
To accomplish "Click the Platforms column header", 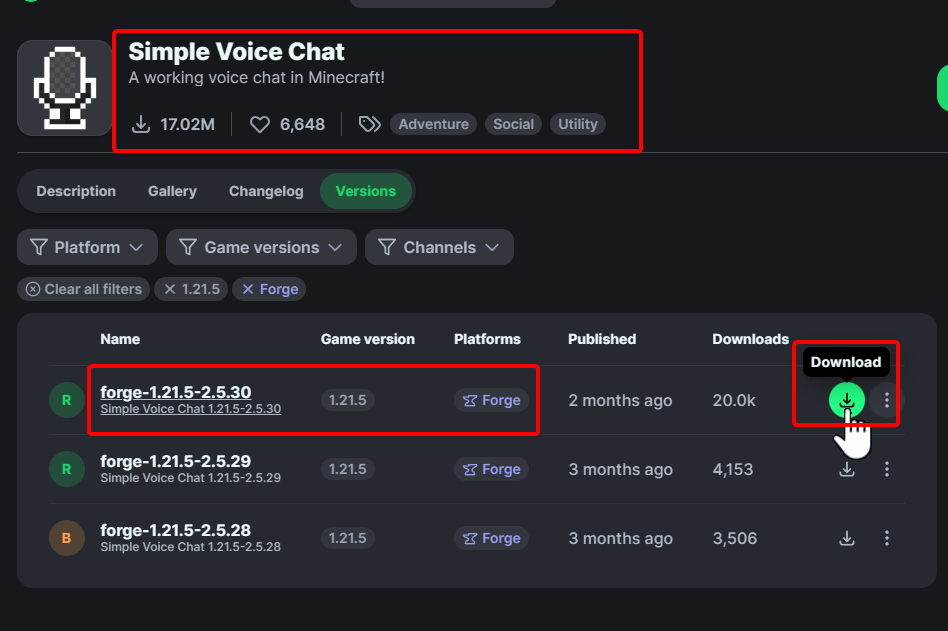I will tap(487, 339).
